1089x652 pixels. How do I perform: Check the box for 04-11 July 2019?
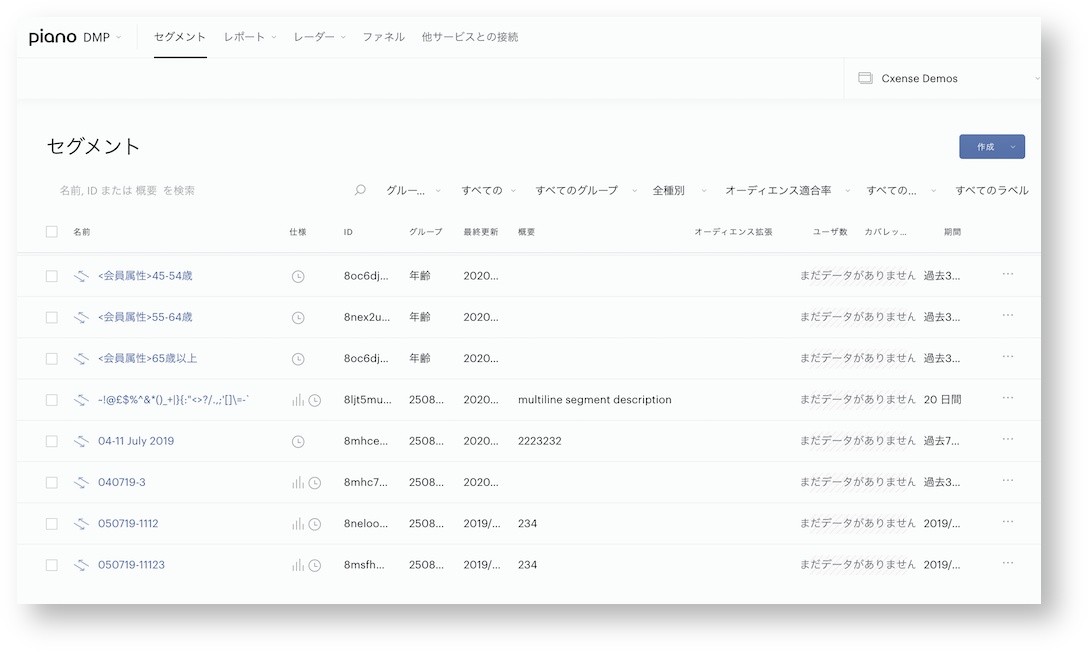[x=51, y=442]
